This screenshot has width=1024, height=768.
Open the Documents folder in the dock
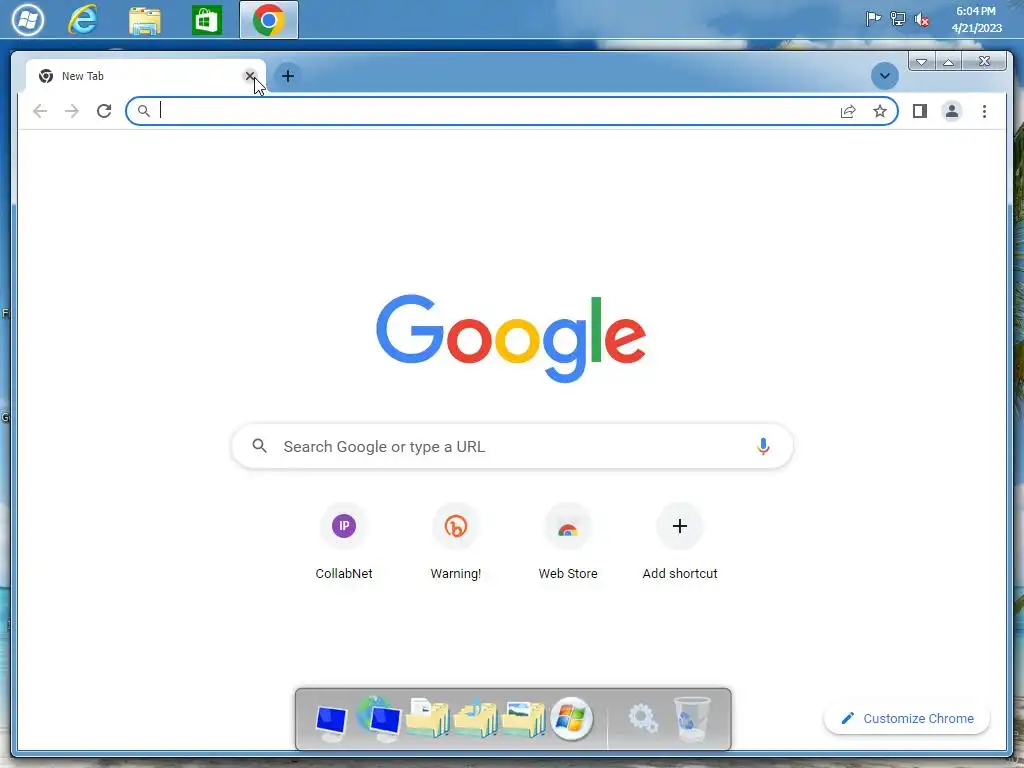[x=428, y=718]
